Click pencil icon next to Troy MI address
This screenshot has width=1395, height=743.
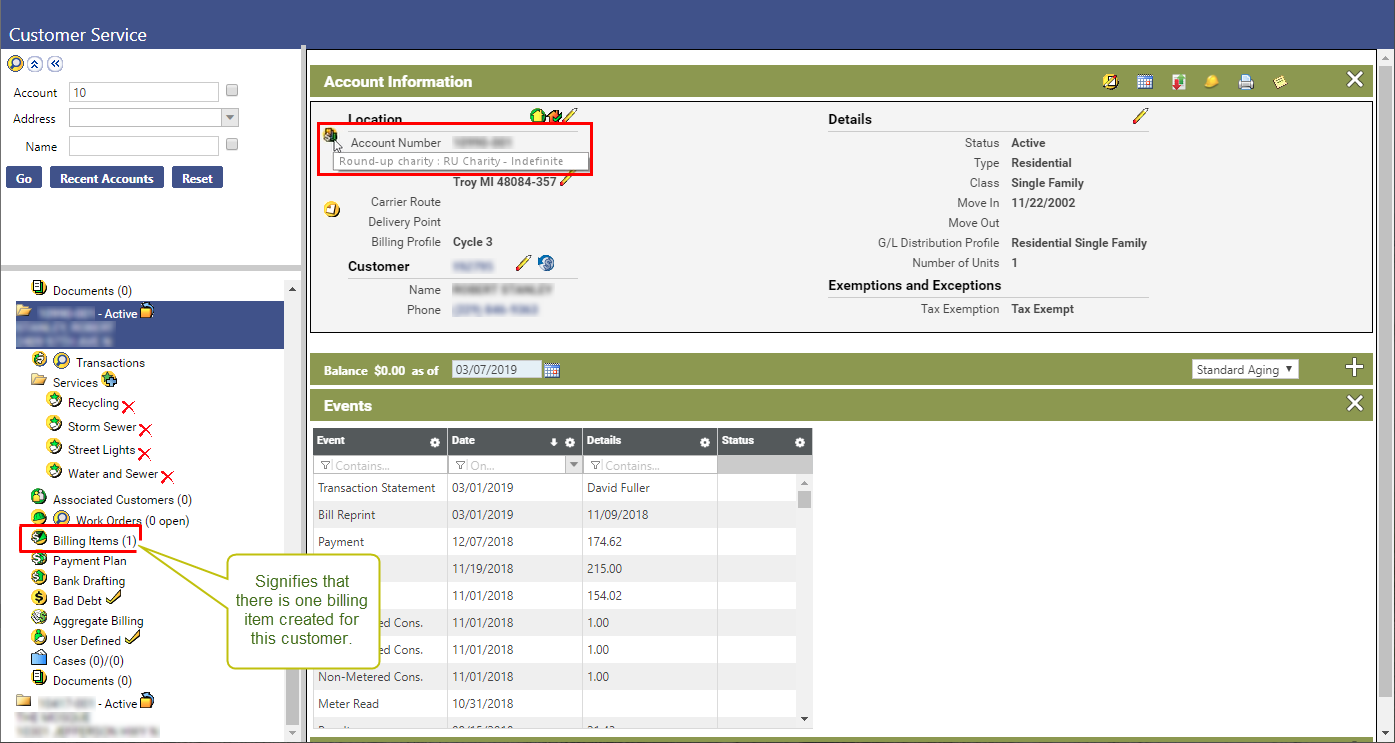[567, 179]
